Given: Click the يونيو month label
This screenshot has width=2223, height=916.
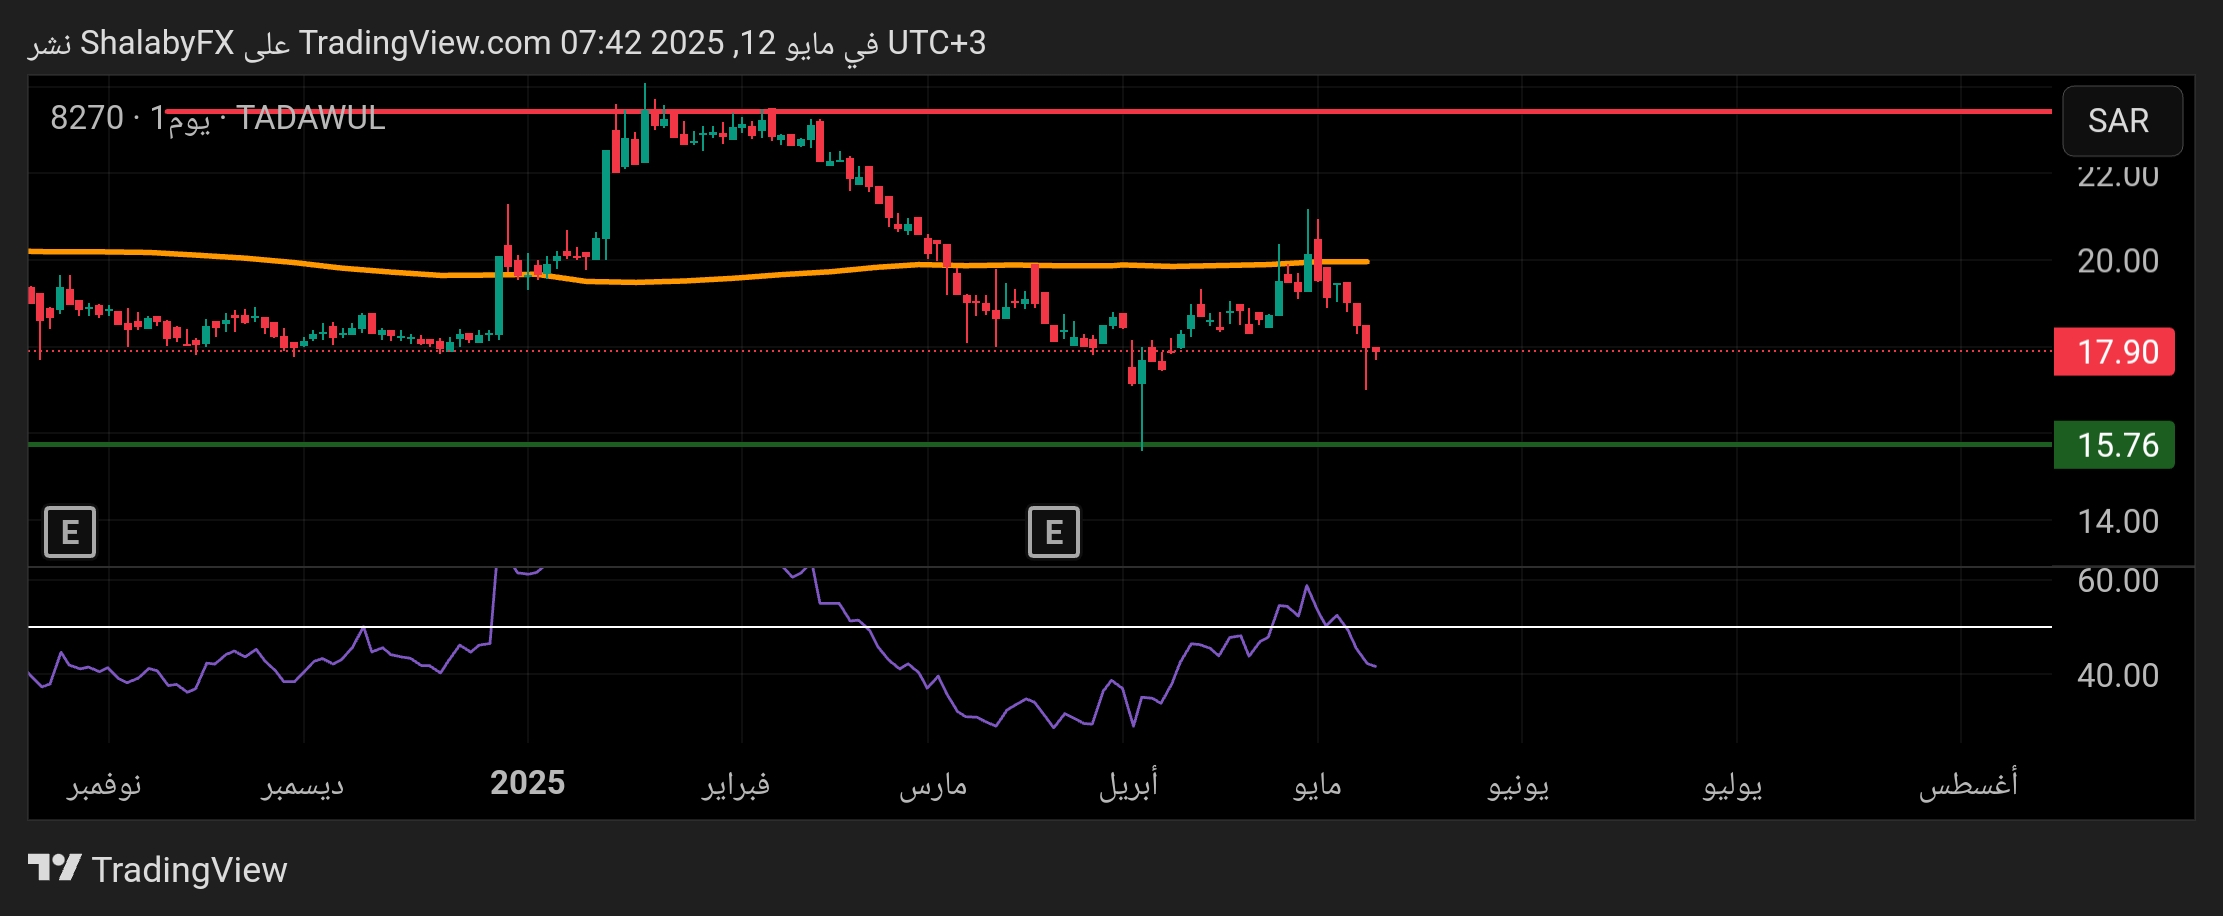Looking at the screenshot, I should 1518,785.
